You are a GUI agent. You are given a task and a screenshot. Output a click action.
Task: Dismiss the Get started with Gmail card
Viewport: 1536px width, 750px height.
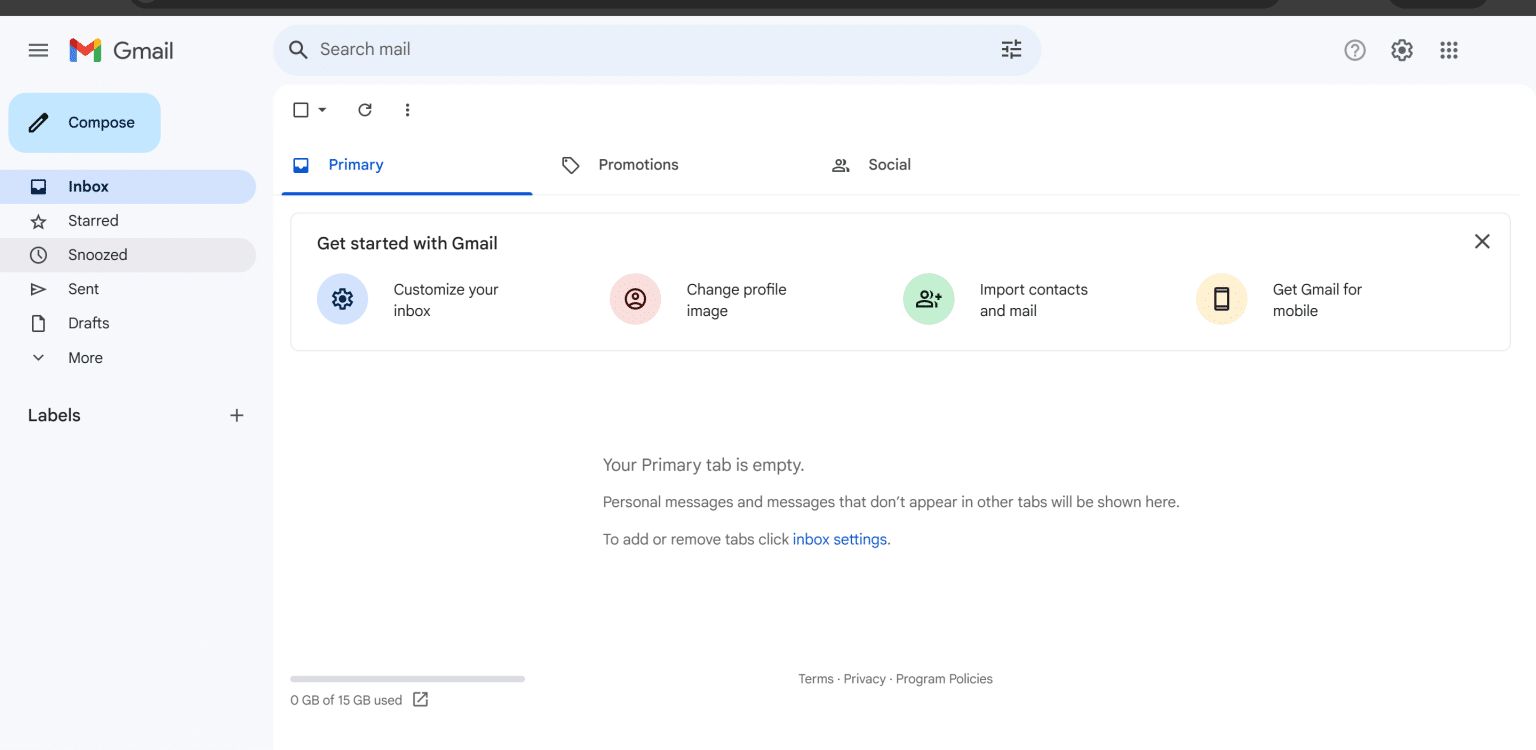point(1482,241)
